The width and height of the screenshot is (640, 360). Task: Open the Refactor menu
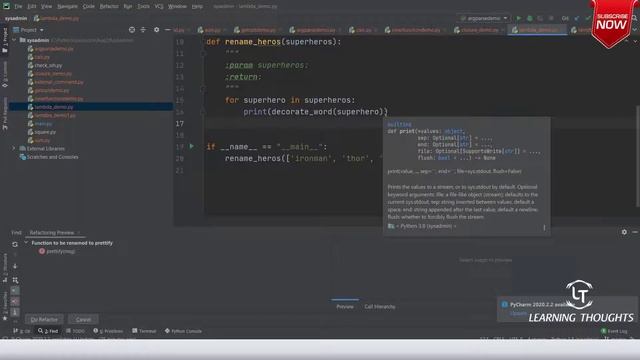[109, 7]
